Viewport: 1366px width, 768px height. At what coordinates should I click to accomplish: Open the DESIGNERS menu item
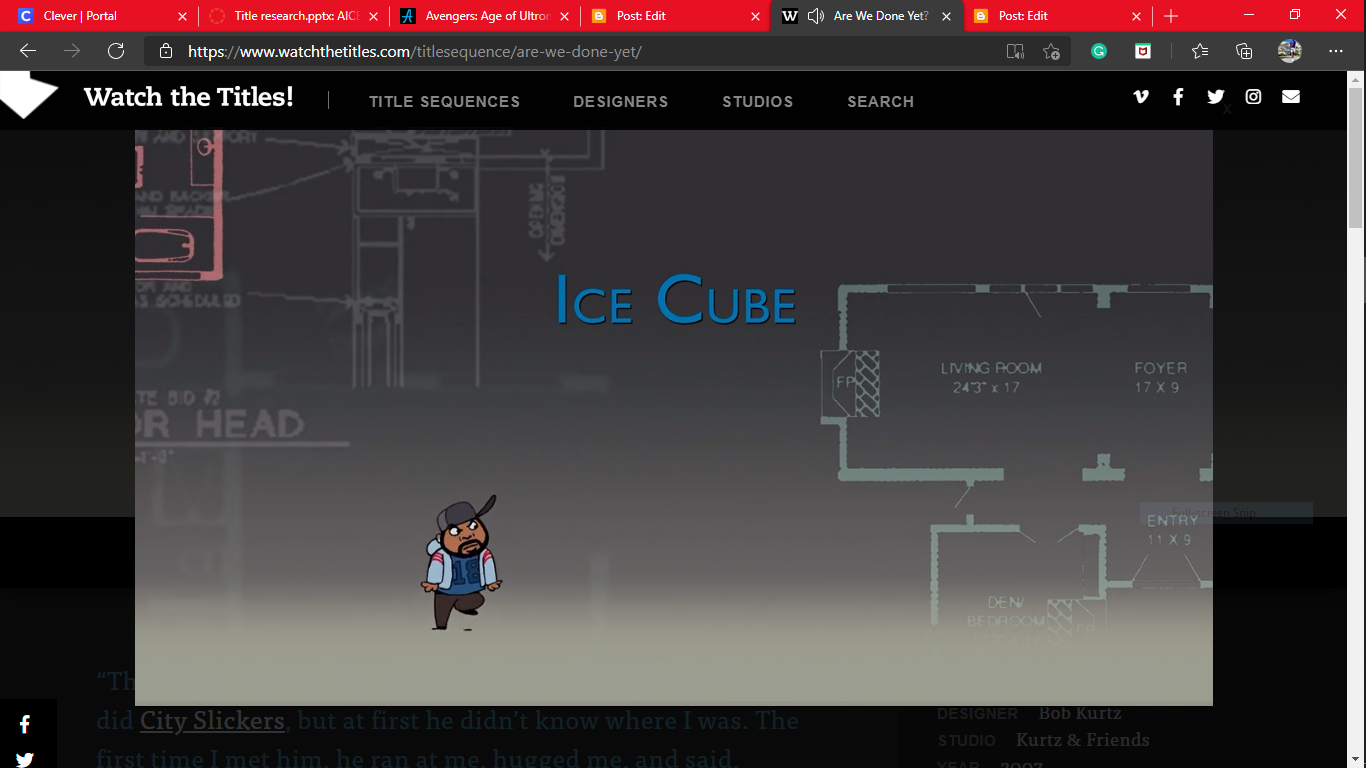pos(620,101)
